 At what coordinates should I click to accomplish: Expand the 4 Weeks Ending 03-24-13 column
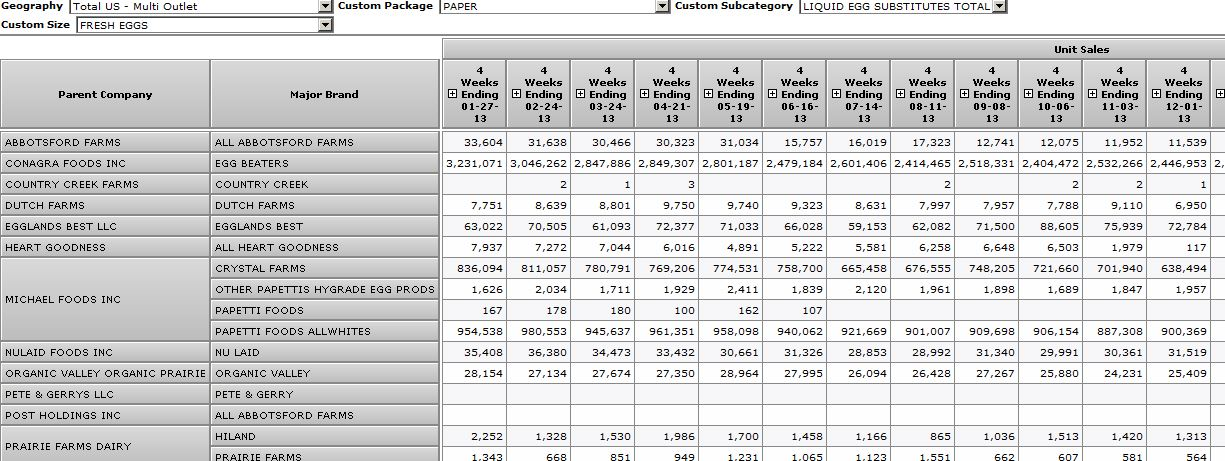coord(581,95)
